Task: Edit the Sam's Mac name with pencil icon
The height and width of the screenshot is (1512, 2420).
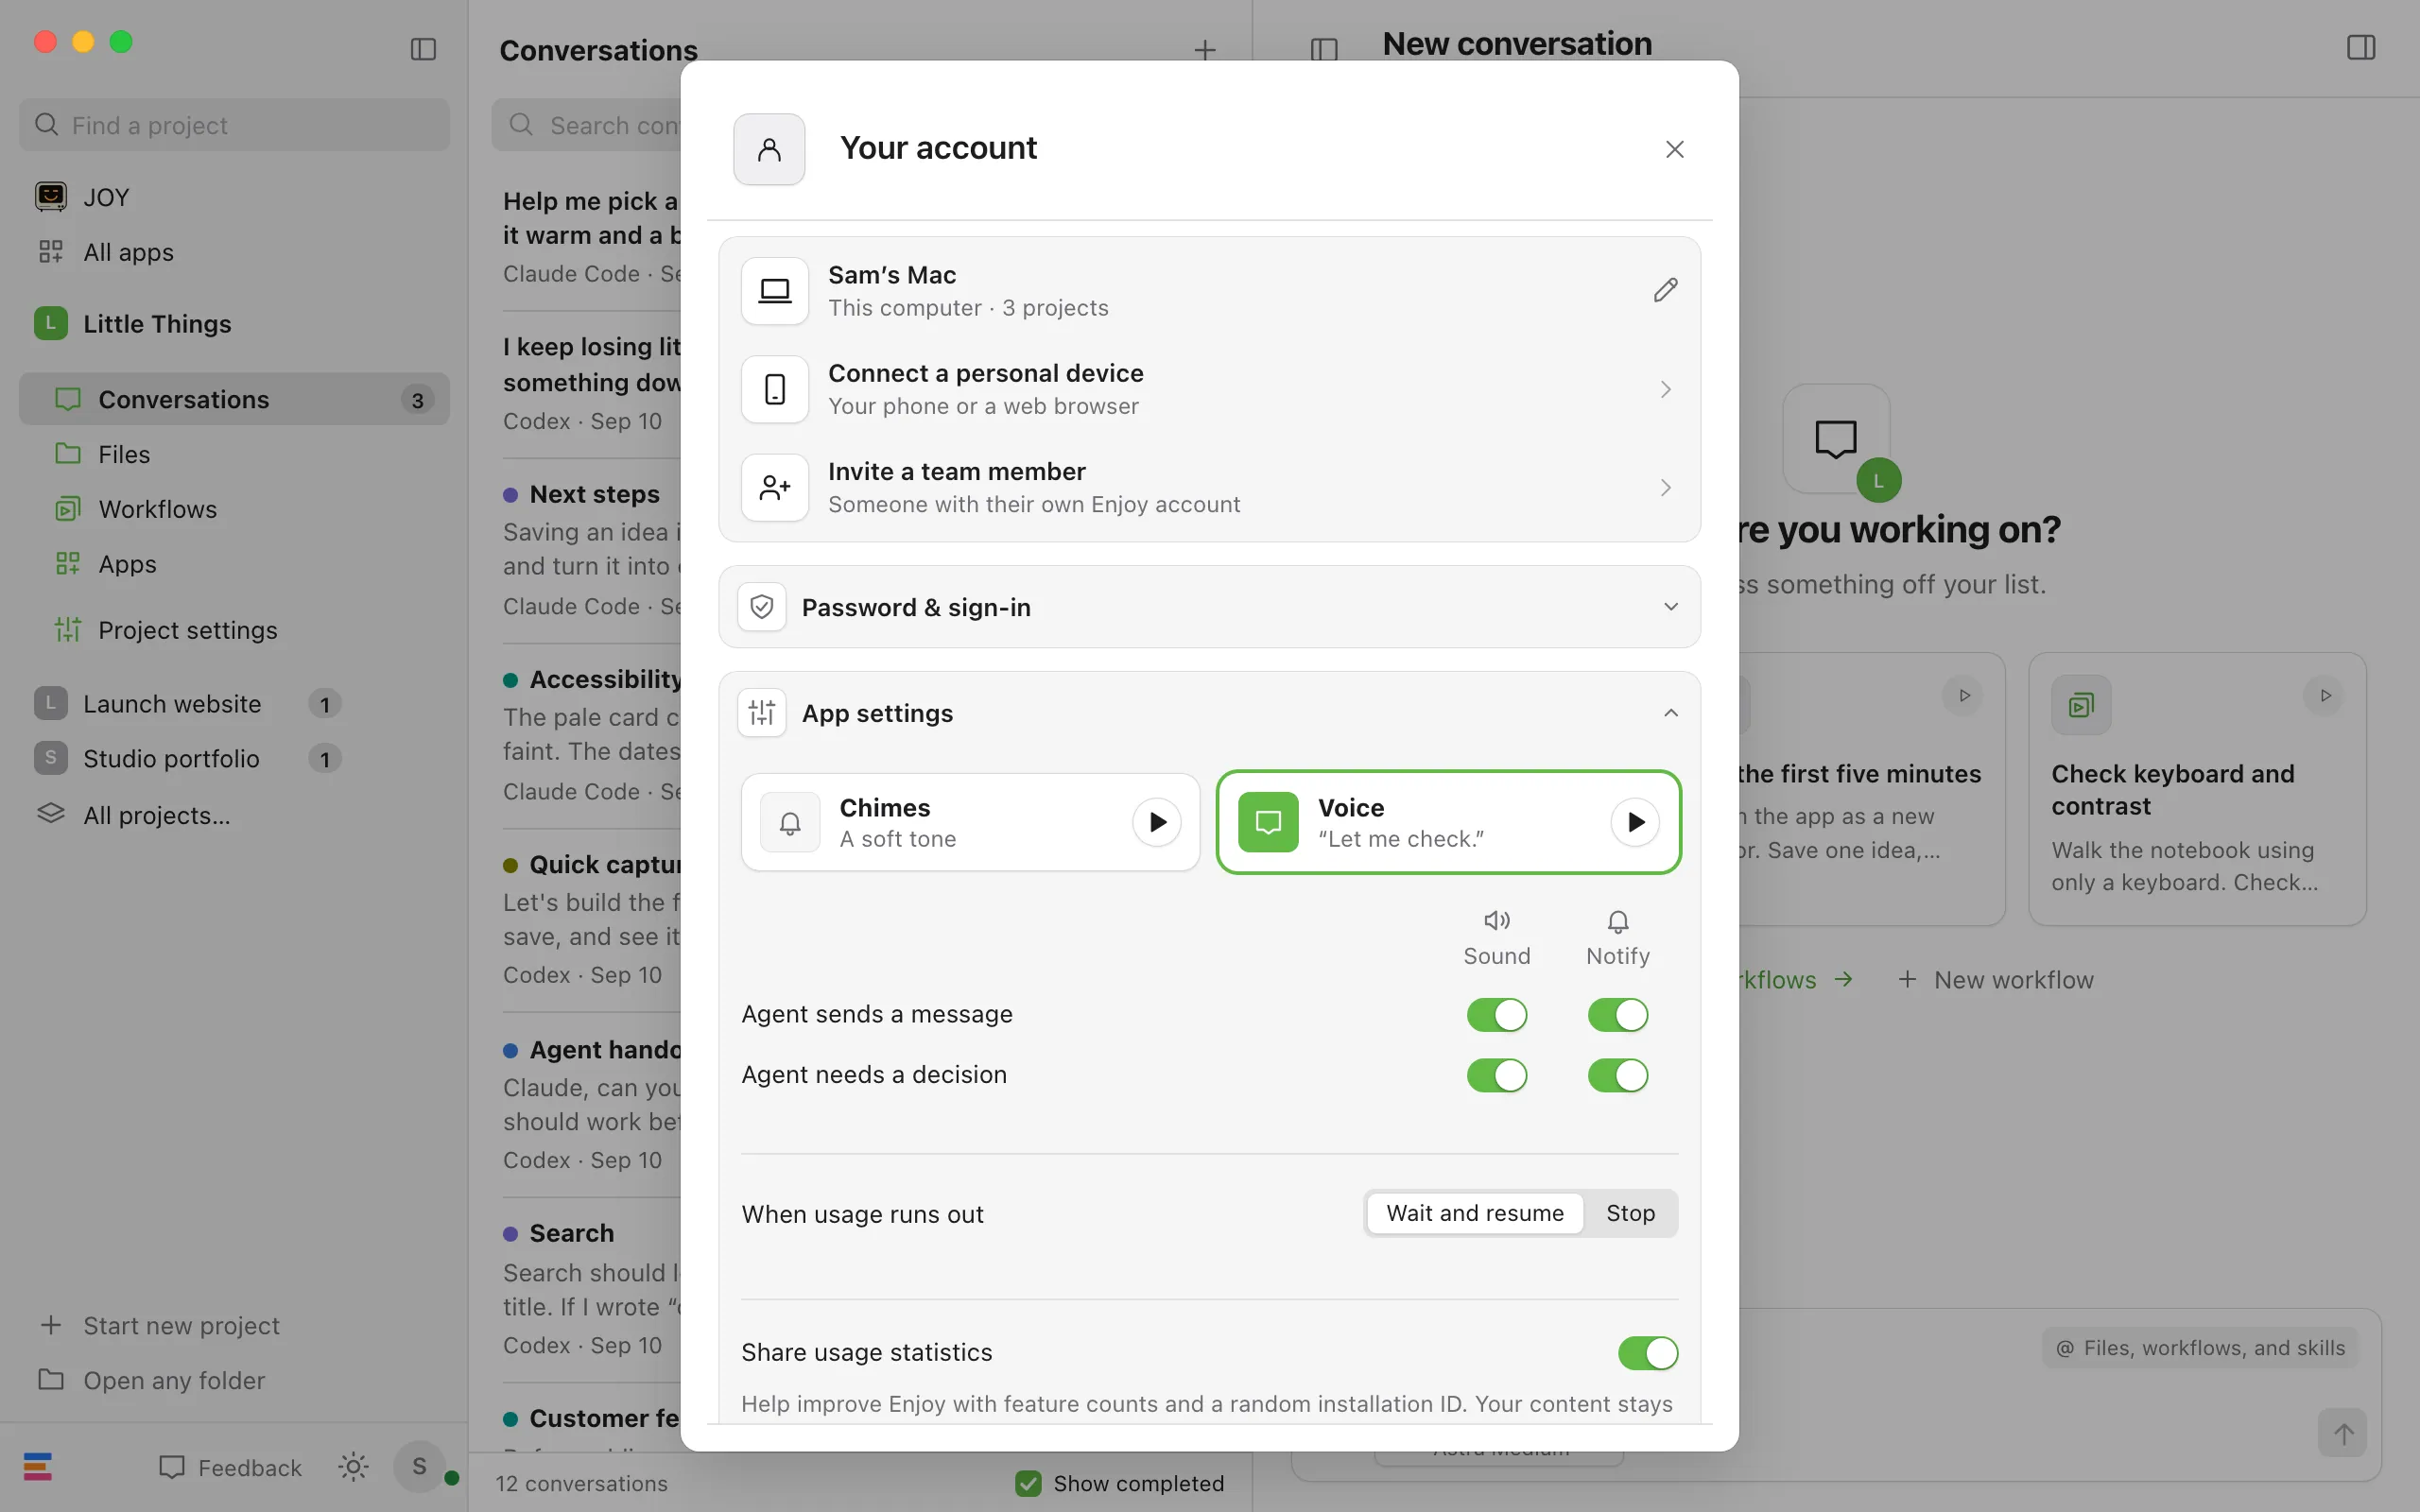Action: pos(1665,290)
